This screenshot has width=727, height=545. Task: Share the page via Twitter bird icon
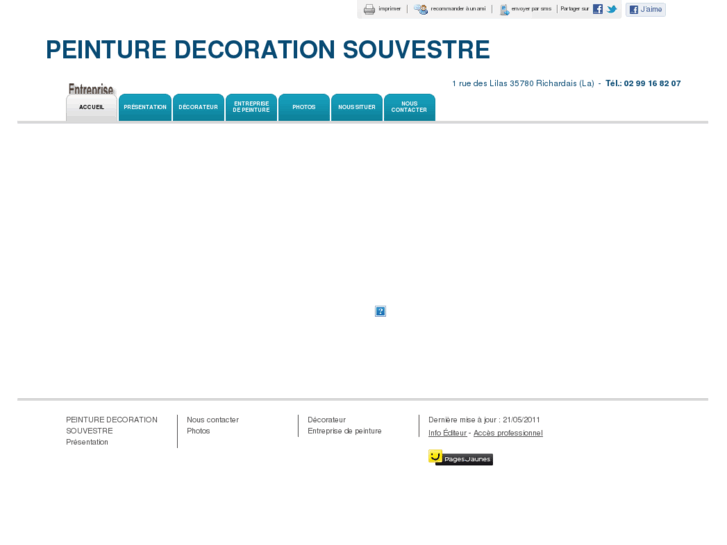(x=612, y=9)
